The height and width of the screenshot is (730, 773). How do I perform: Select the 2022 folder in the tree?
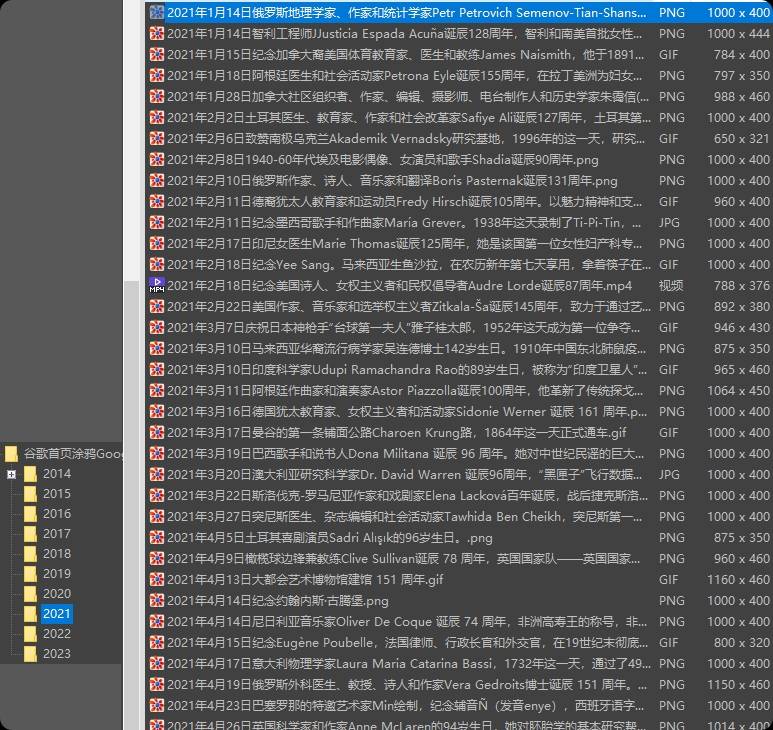[56, 634]
